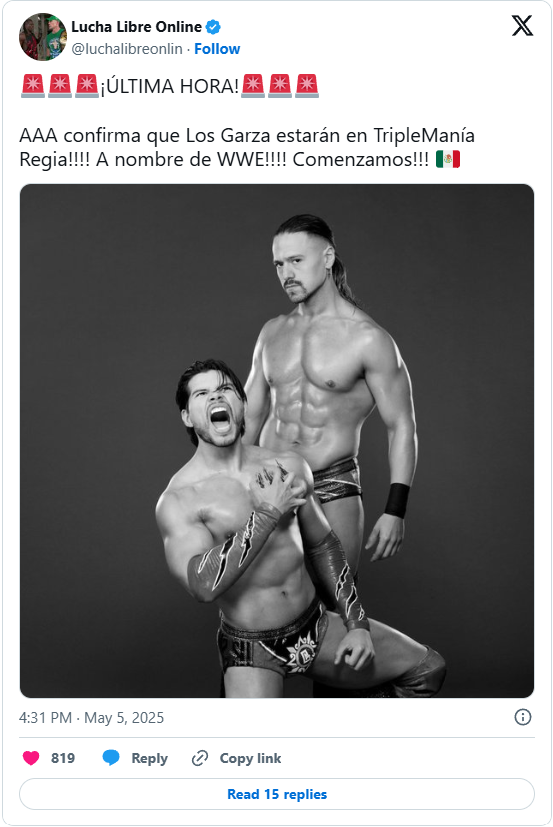Click the siren emoji after ÚLTIMA HORA!
This screenshot has width=553, height=827.
pos(253,86)
